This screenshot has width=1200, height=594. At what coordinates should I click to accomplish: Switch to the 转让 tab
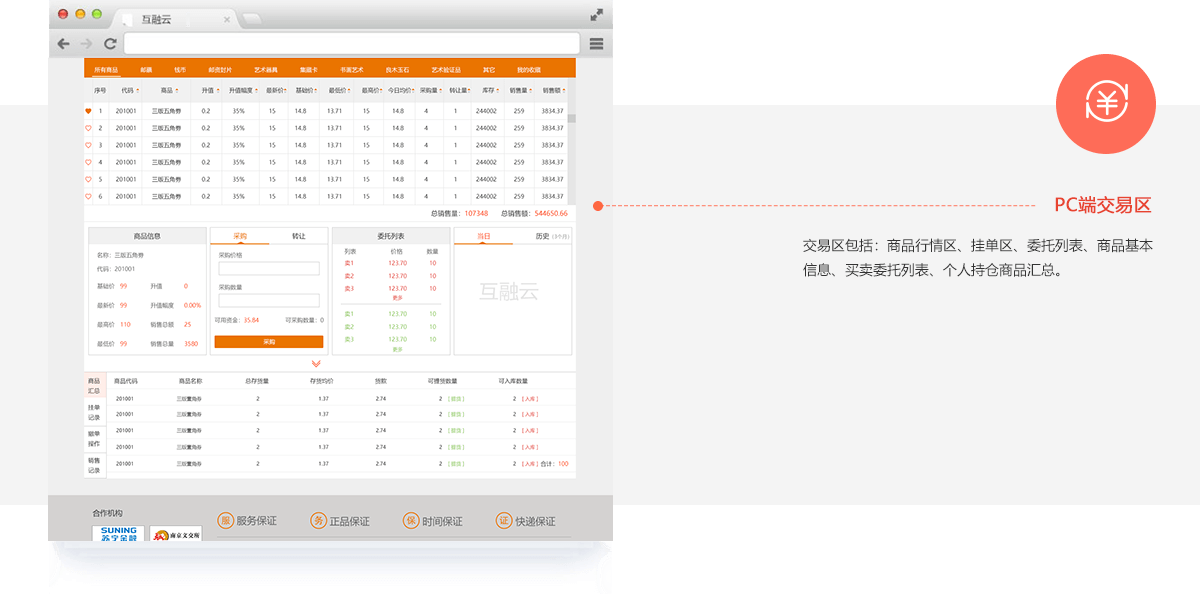[x=298, y=236]
